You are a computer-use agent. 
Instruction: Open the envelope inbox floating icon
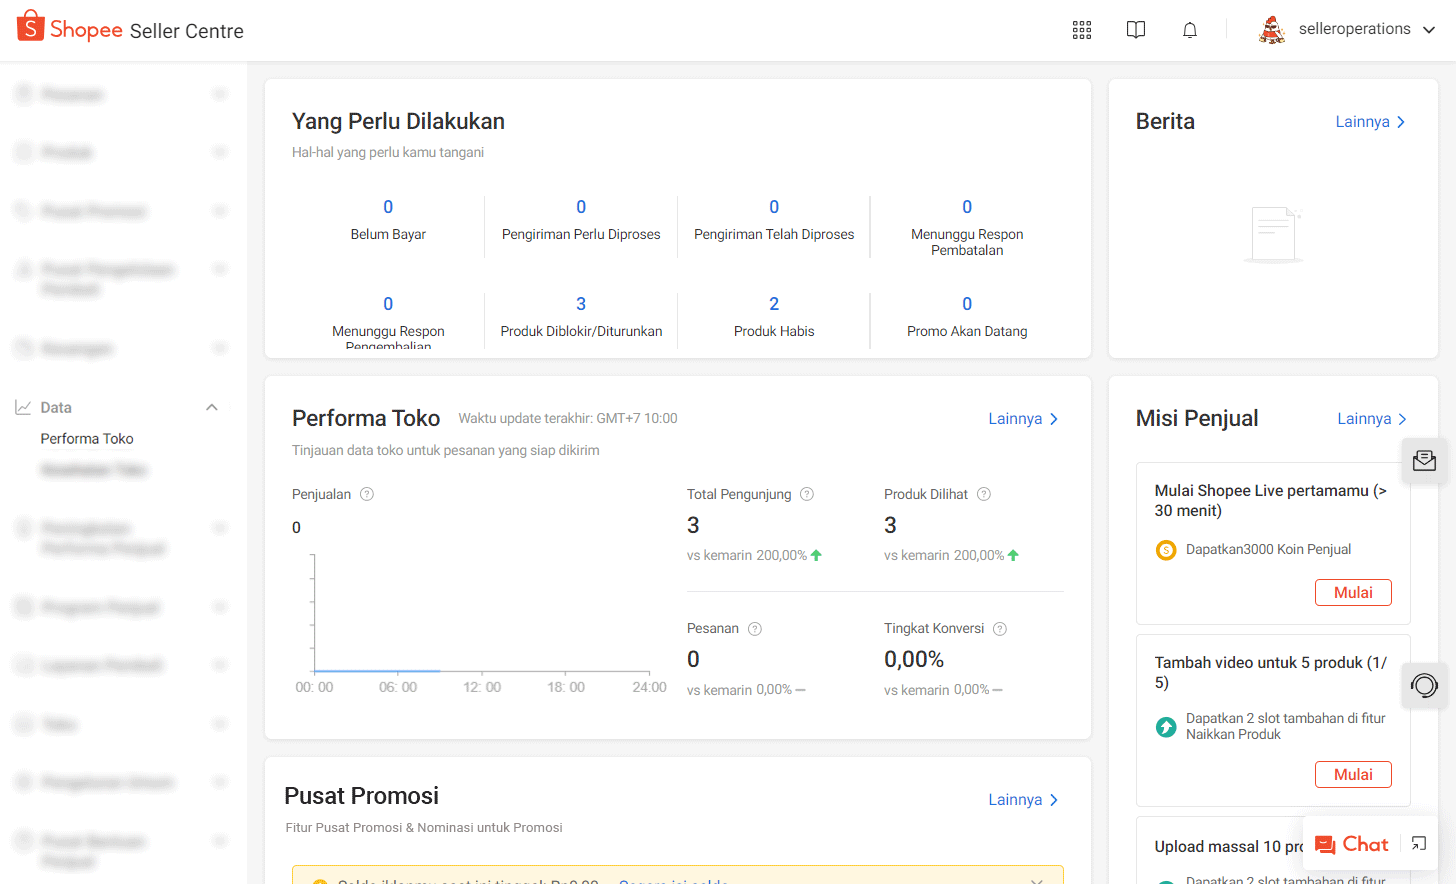(1424, 460)
